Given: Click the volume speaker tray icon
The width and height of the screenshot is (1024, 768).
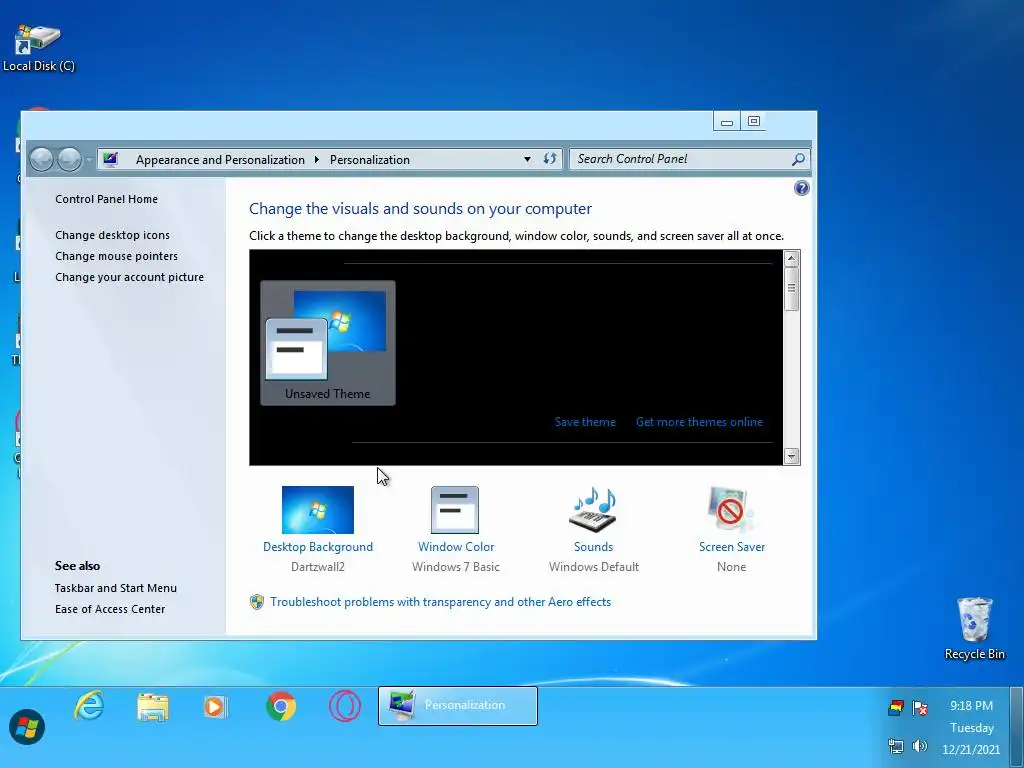Looking at the screenshot, I should click(x=920, y=746).
